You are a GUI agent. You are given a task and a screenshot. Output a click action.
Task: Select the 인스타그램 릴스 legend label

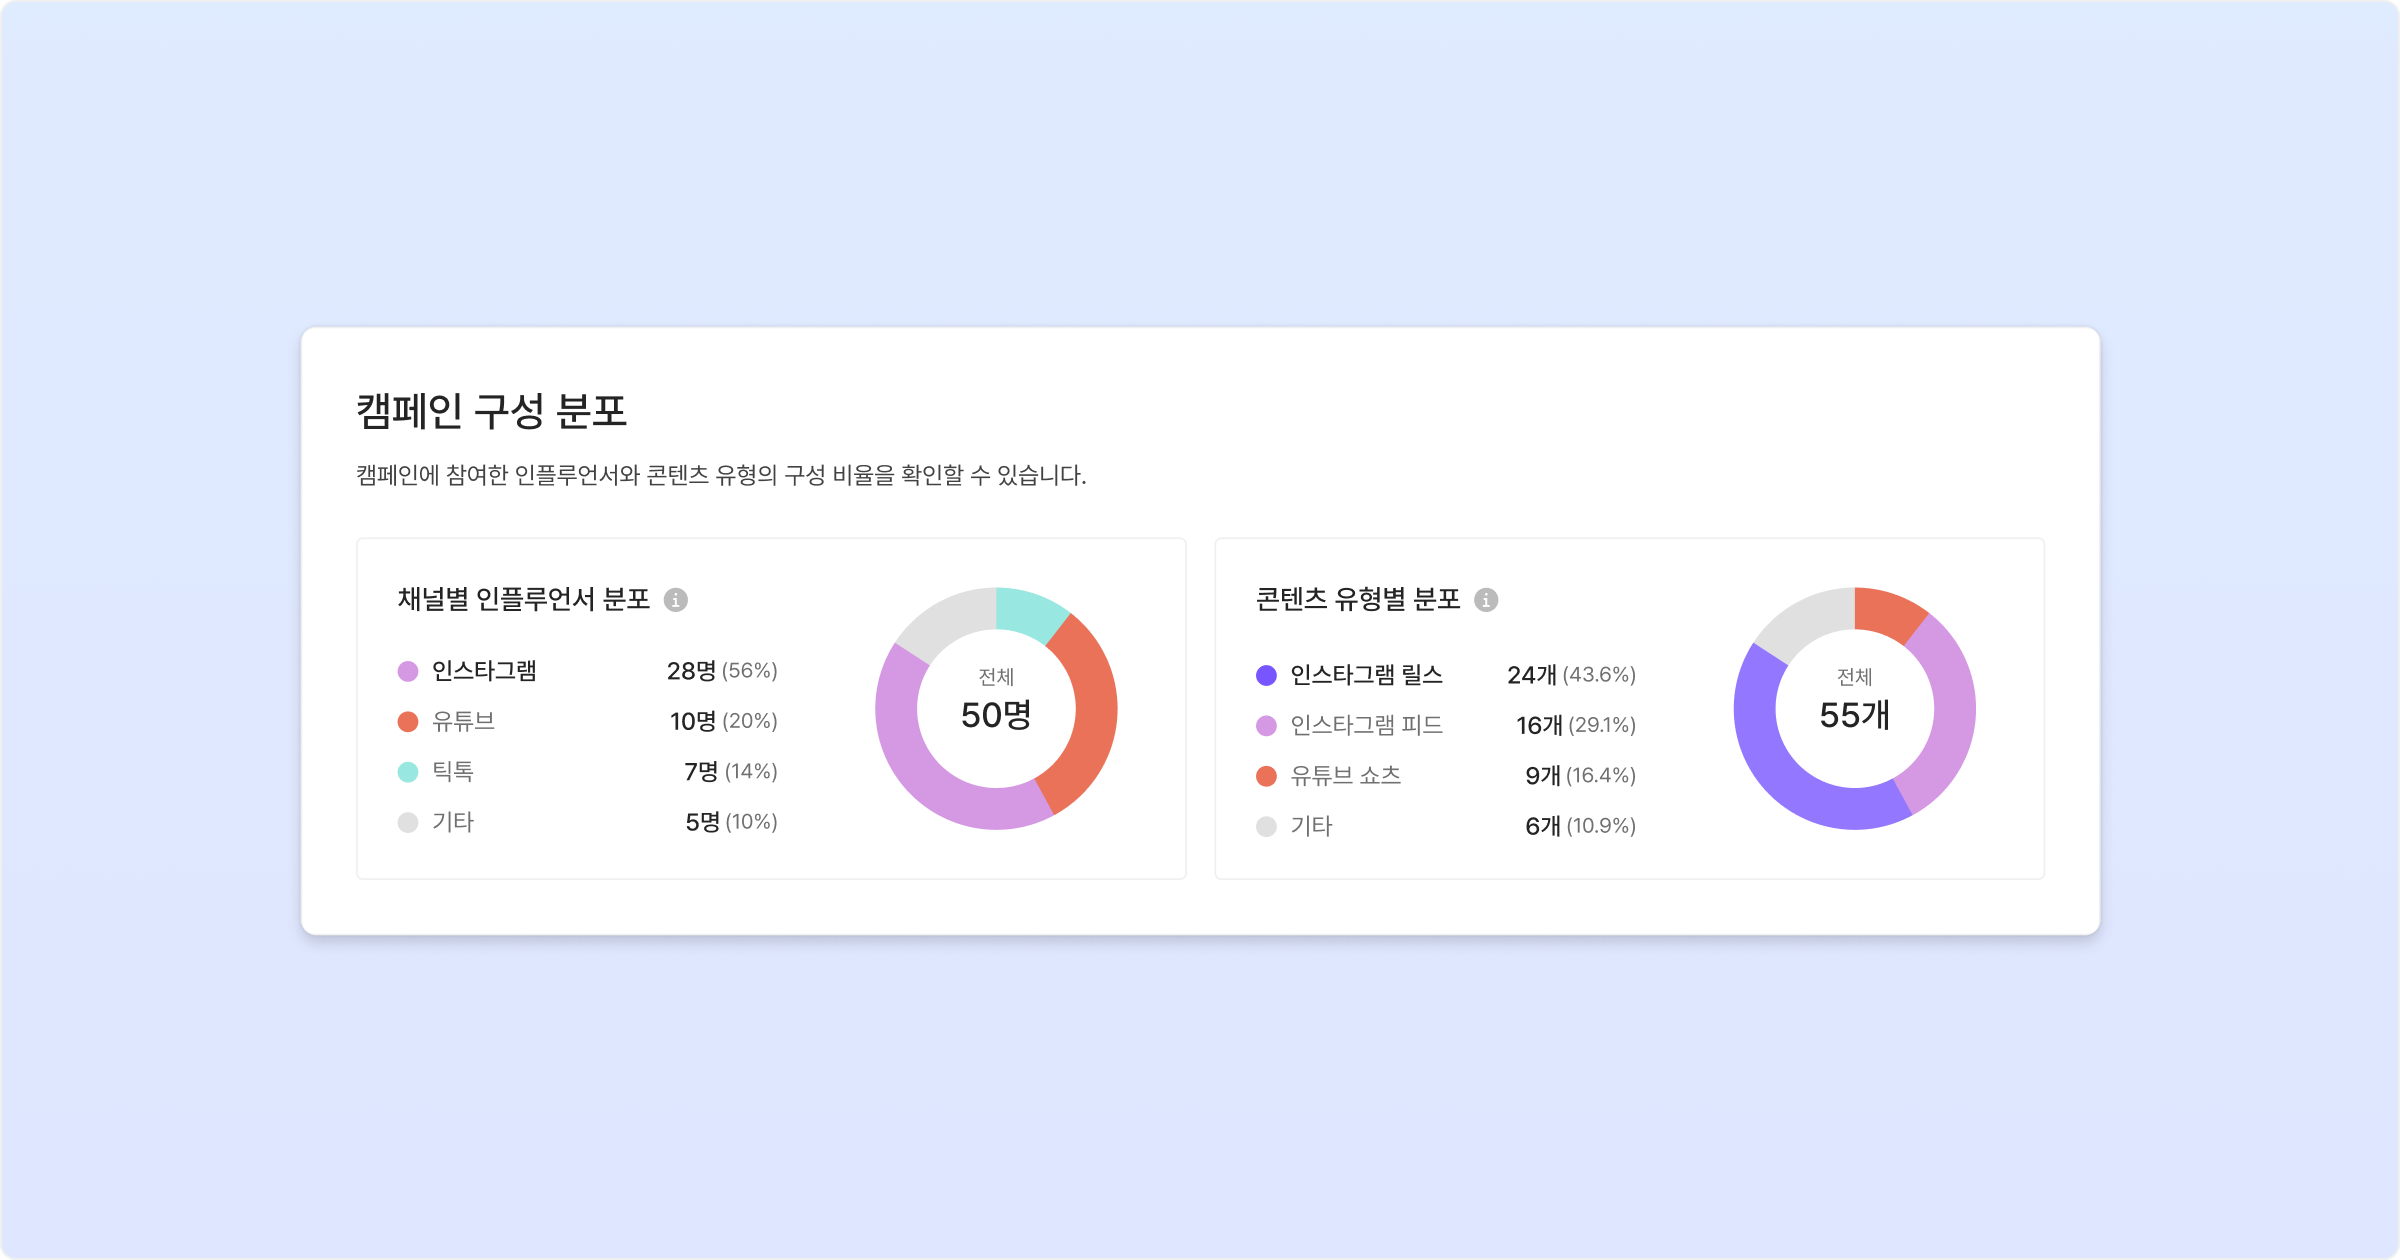(x=1366, y=675)
